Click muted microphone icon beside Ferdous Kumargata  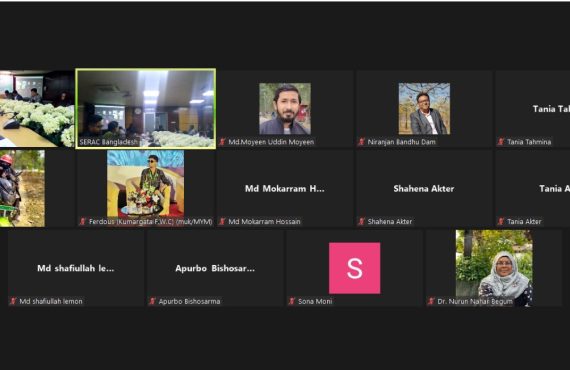click(83, 221)
